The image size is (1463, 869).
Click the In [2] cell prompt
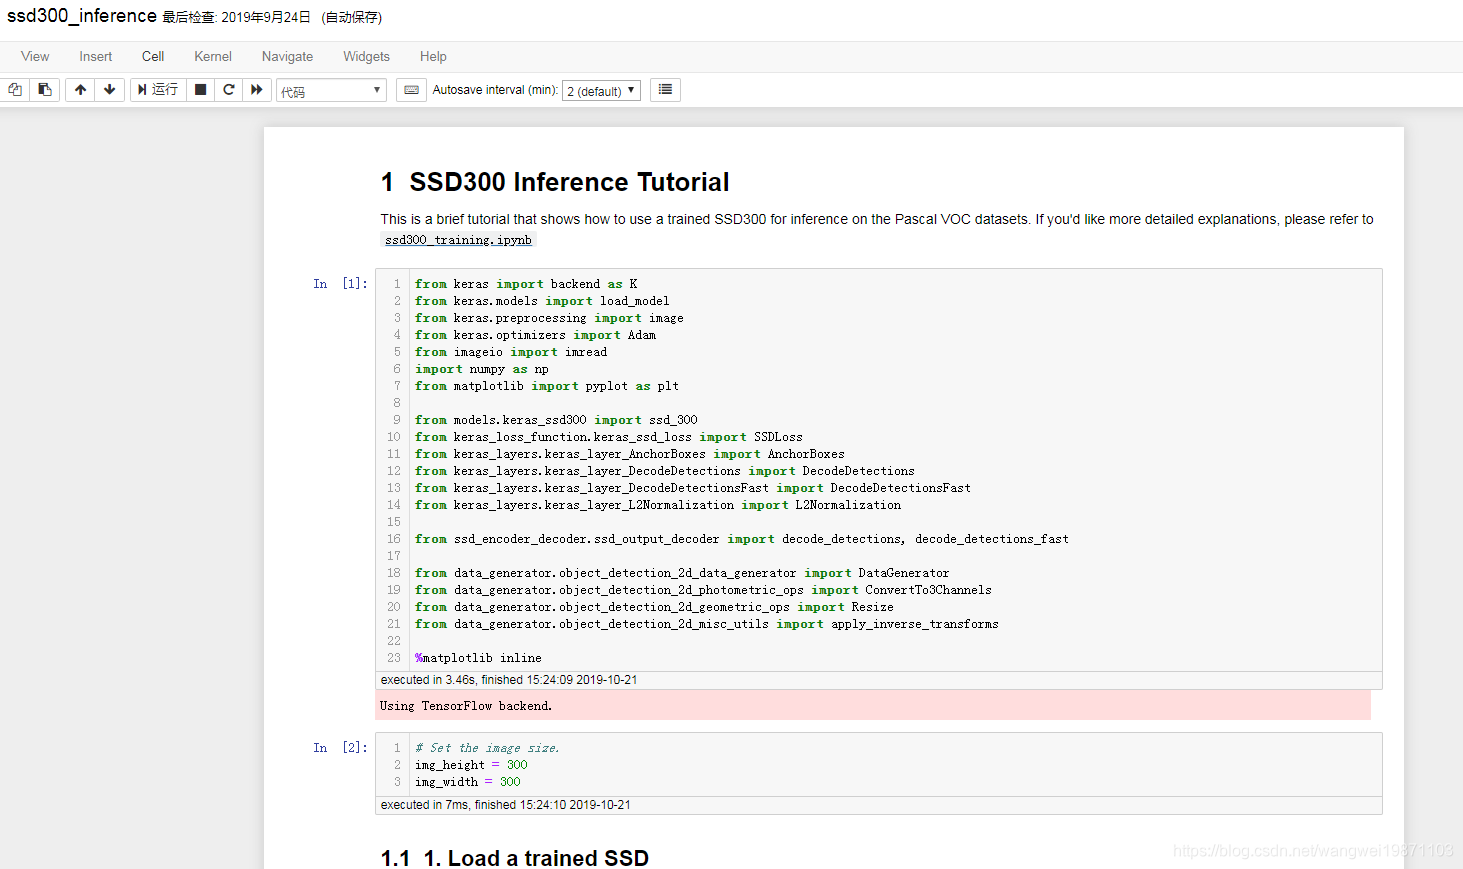pos(340,748)
